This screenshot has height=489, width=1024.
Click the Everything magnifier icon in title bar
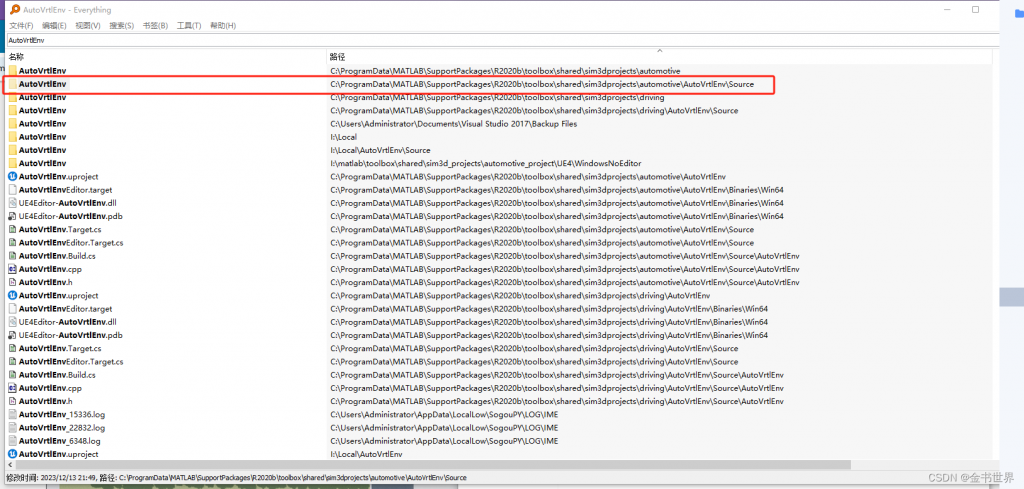click(x=14, y=10)
